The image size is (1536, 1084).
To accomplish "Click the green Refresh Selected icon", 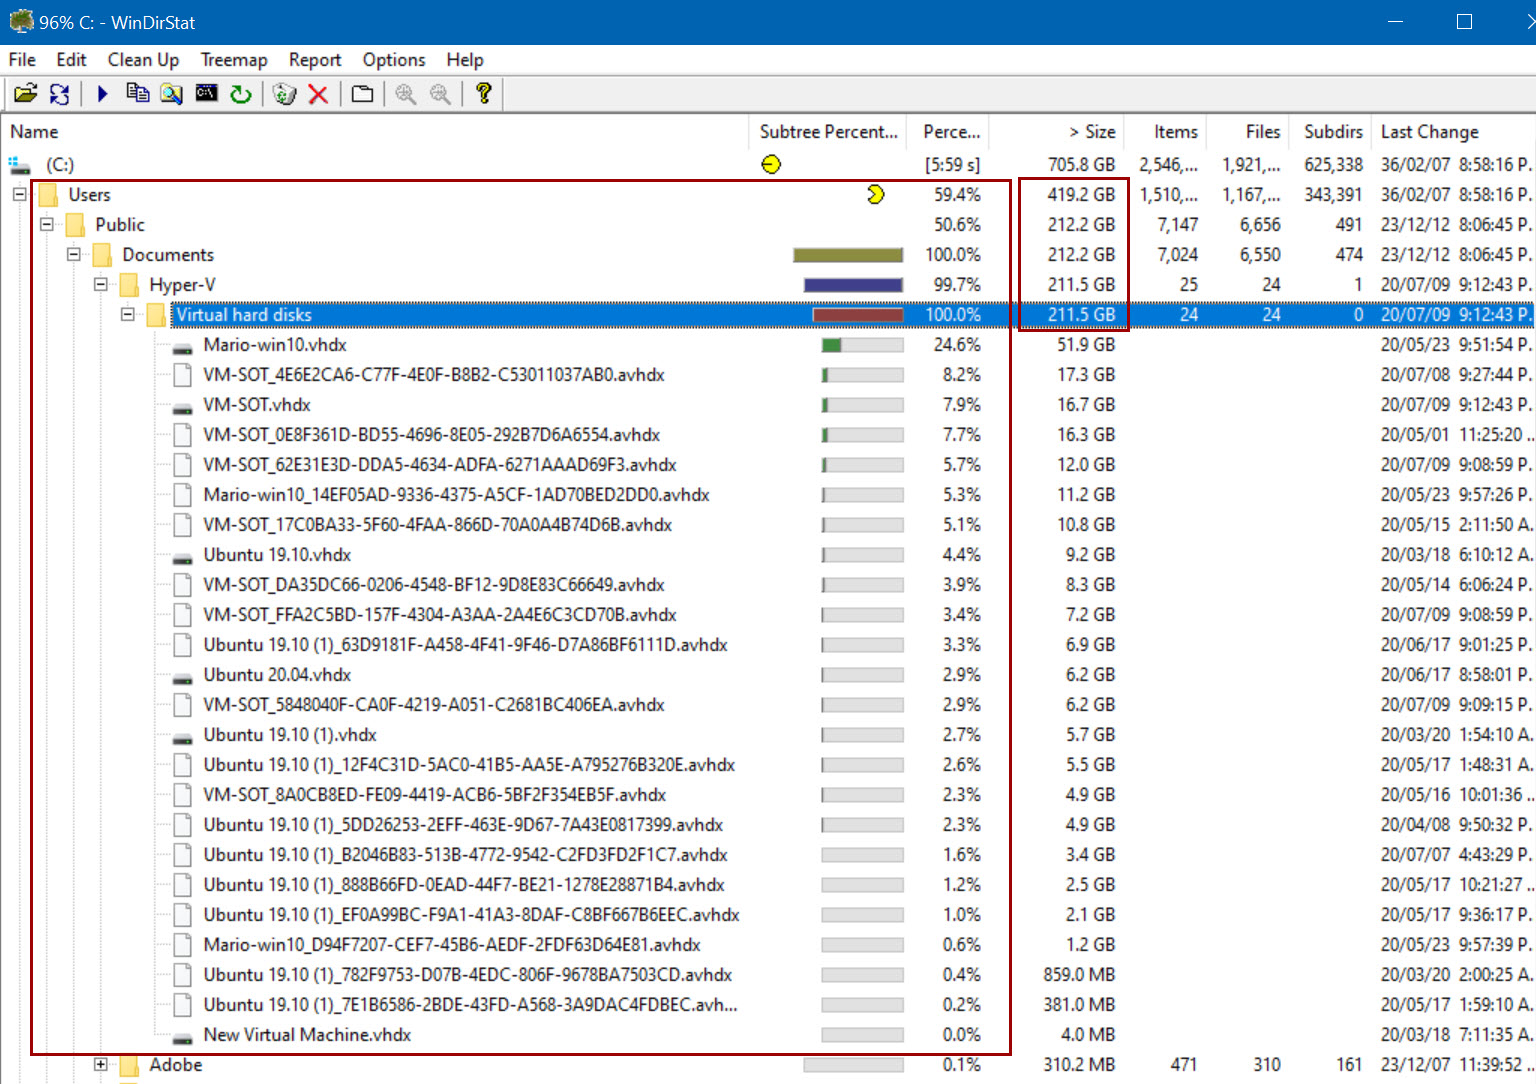I will tap(241, 94).
